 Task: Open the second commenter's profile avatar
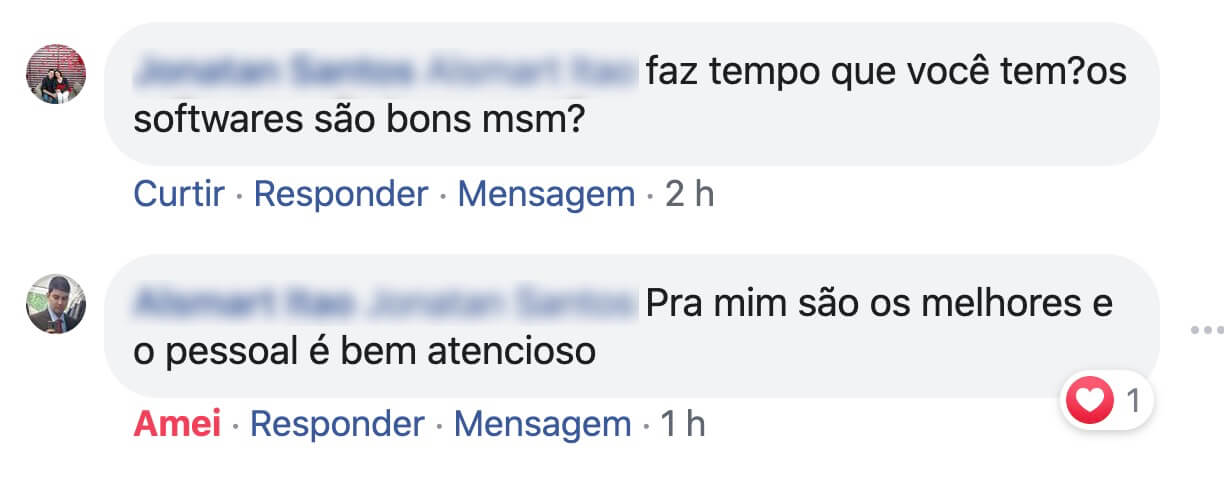pyautogui.click(x=56, y=304)
